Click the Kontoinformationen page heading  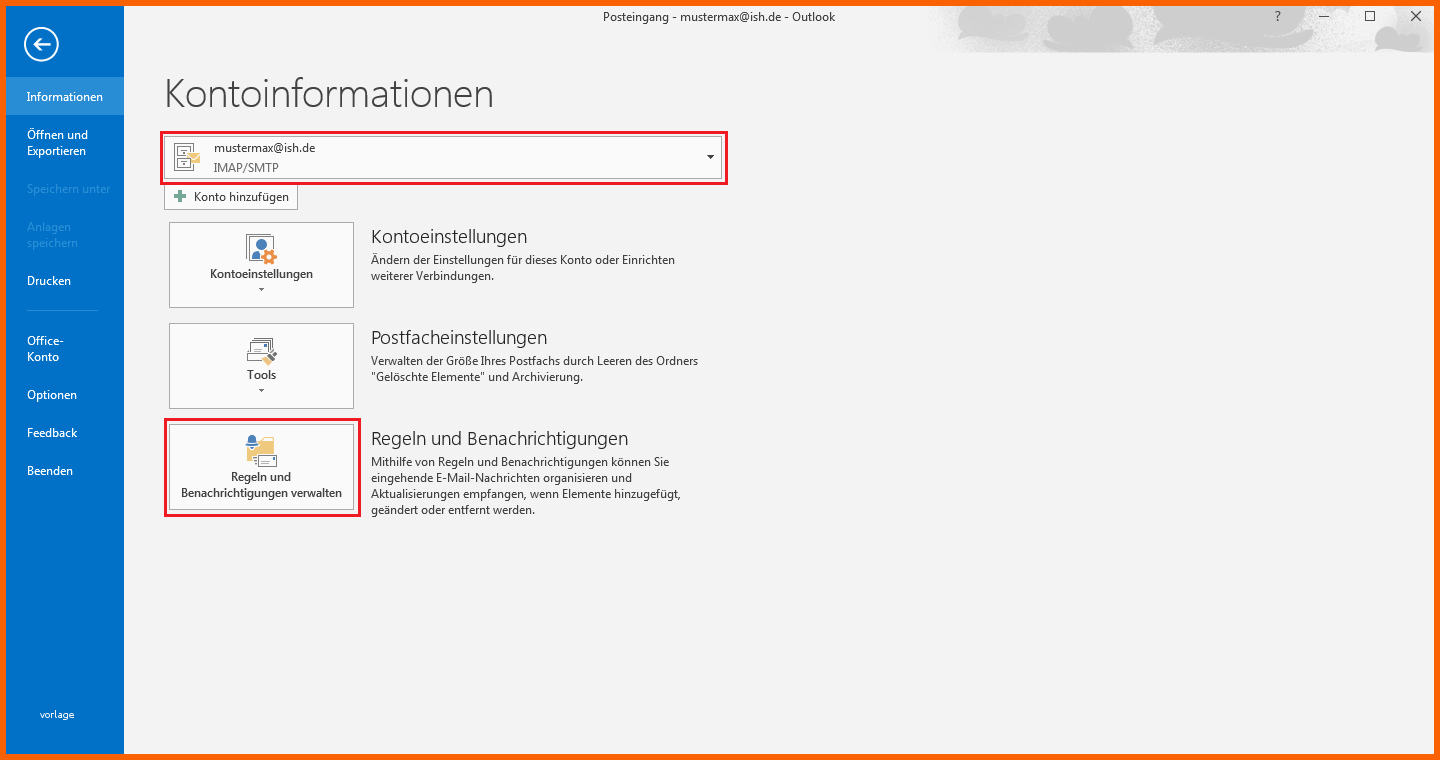[329, 94]
